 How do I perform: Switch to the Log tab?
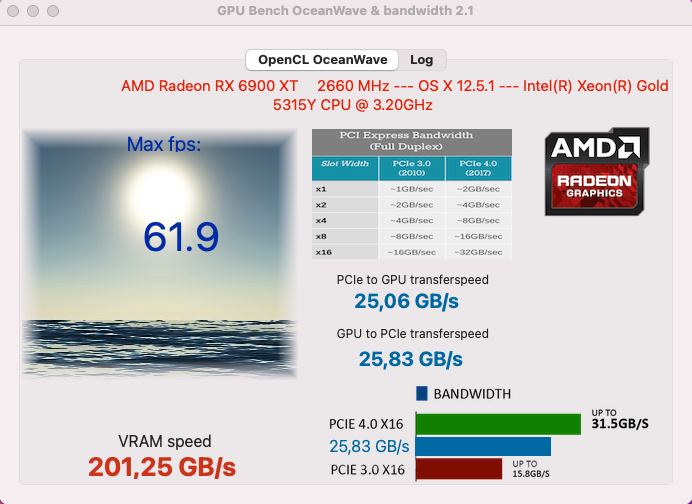[x=422, y=60]
